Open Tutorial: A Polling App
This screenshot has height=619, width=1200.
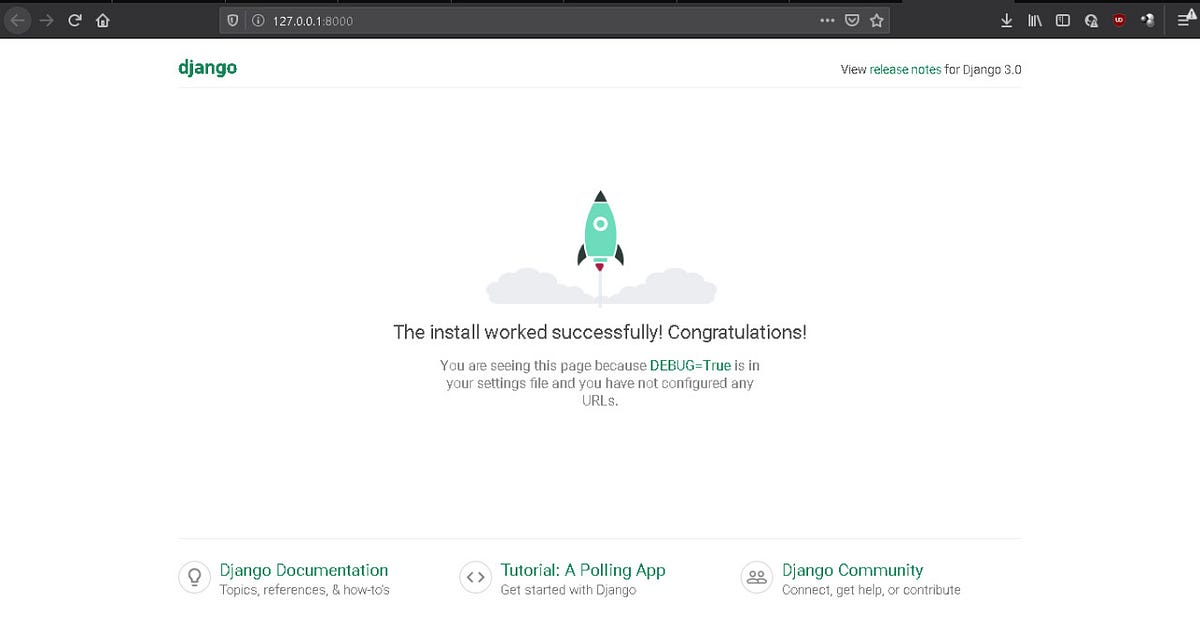[x=582, y=570]
